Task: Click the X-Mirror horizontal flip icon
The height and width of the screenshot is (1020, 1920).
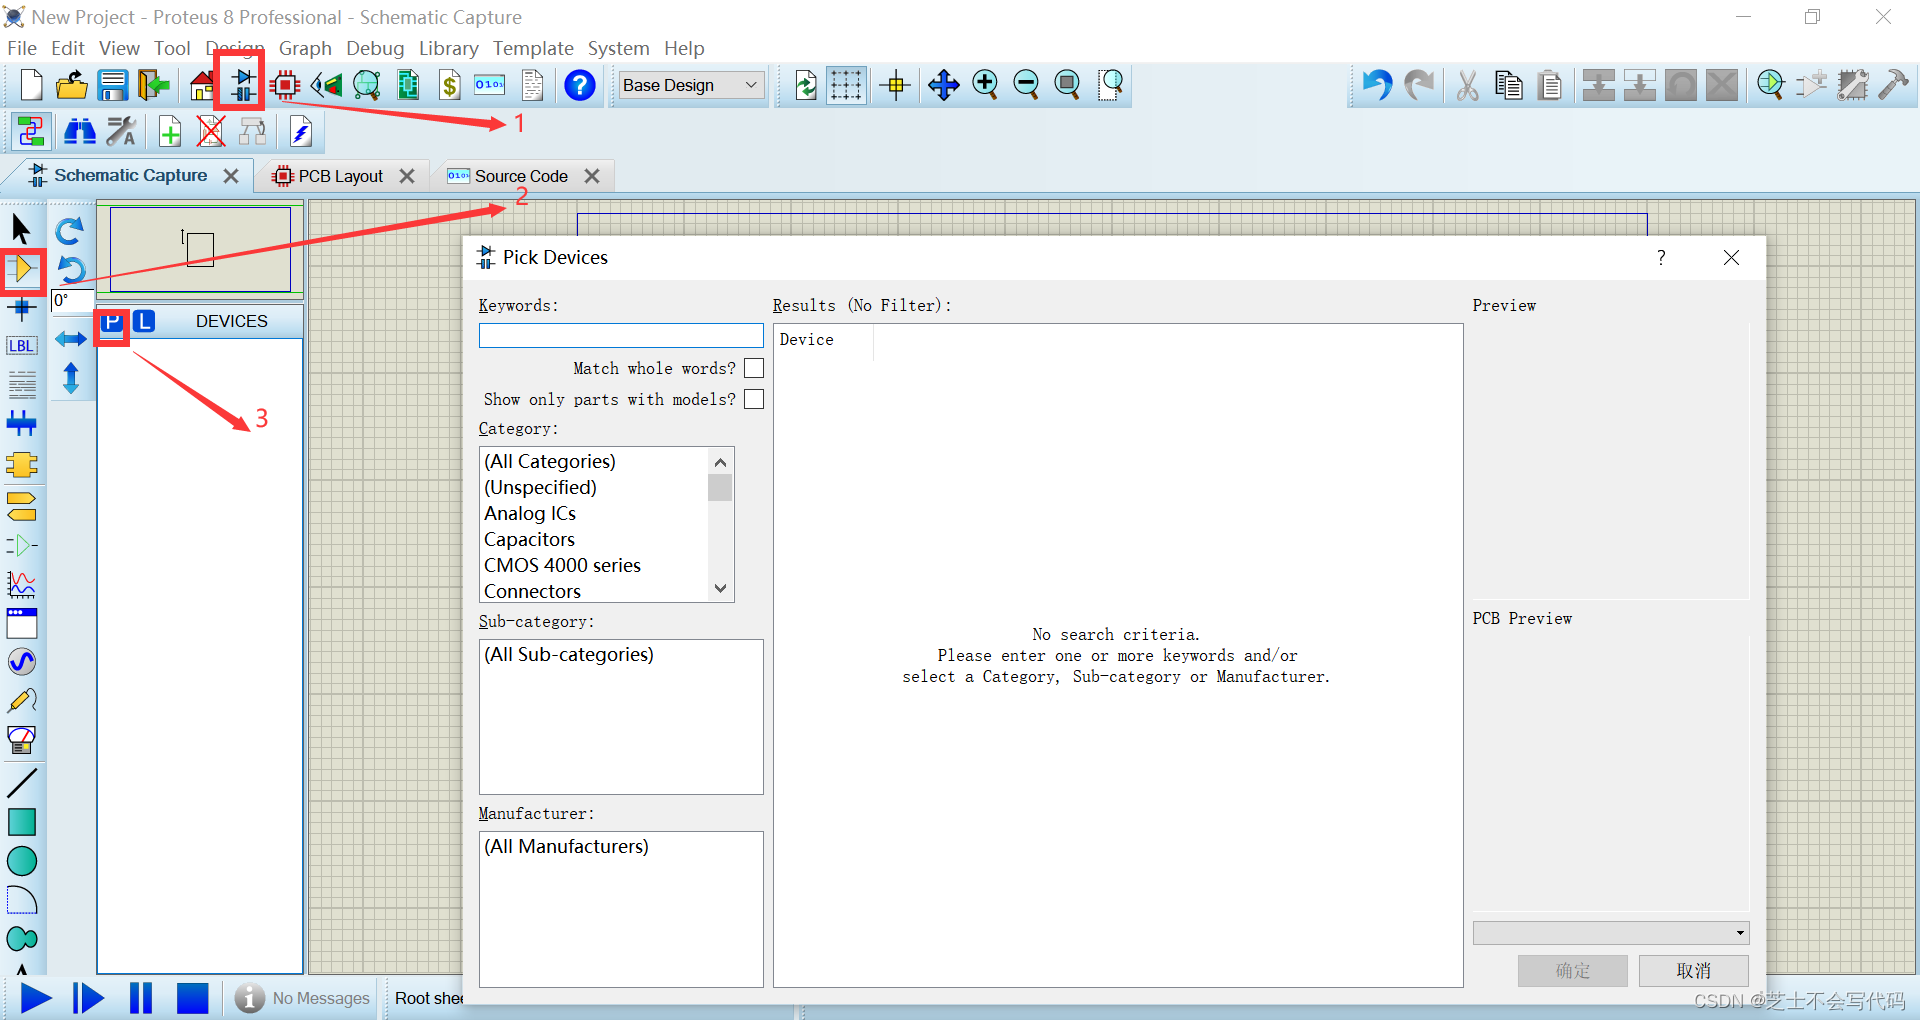Action: 70,339
